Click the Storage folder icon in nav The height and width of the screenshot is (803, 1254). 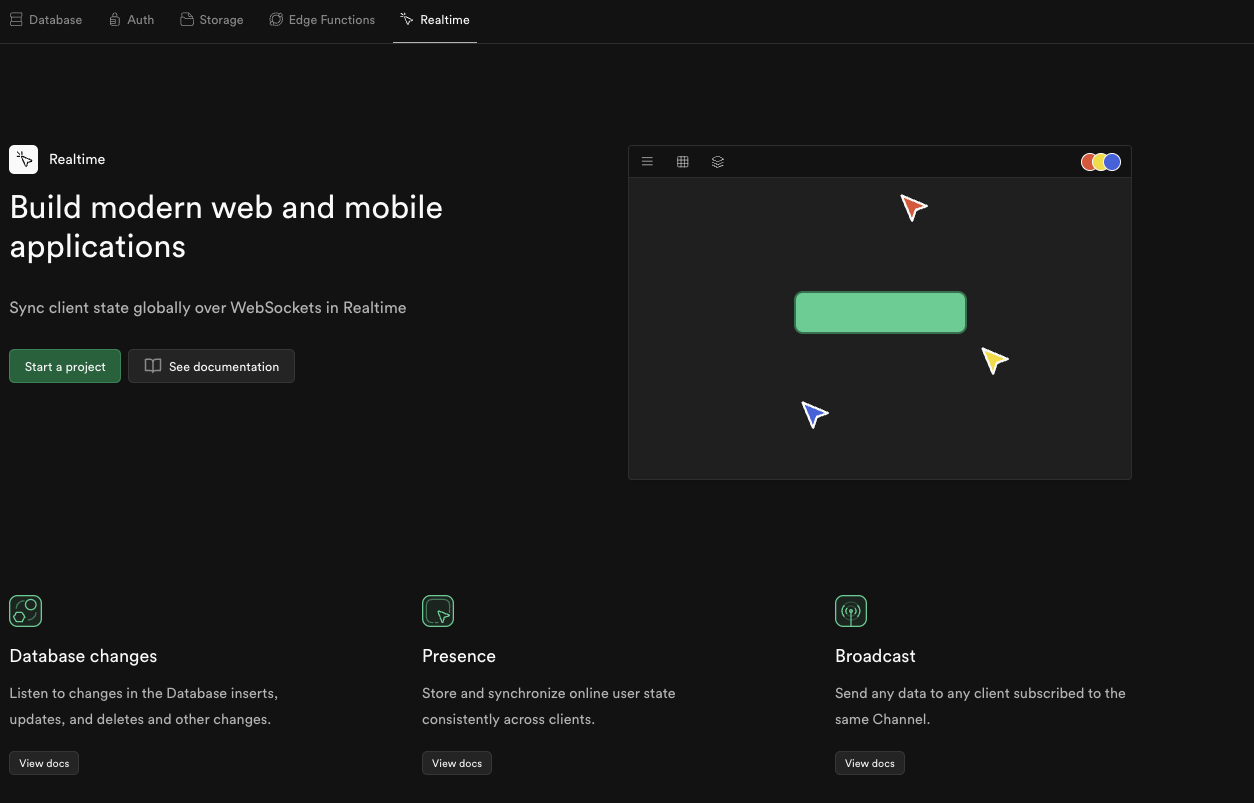coord(187,20)
